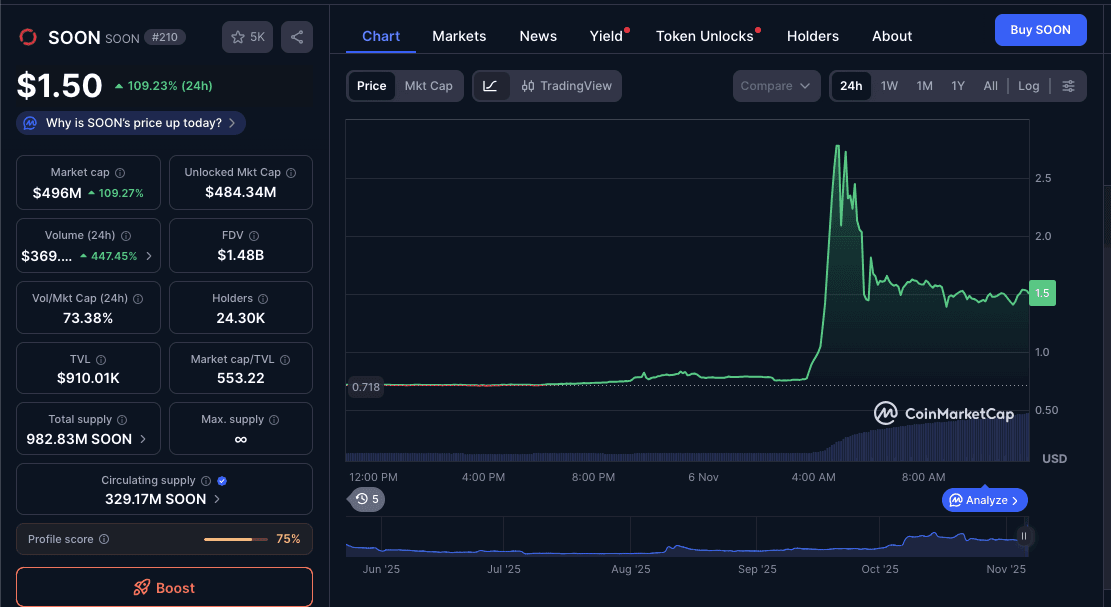Click the Buy SOON button
This screenshot has height=607, width=1111.
pyautogui.click(x=1040, y=29)
